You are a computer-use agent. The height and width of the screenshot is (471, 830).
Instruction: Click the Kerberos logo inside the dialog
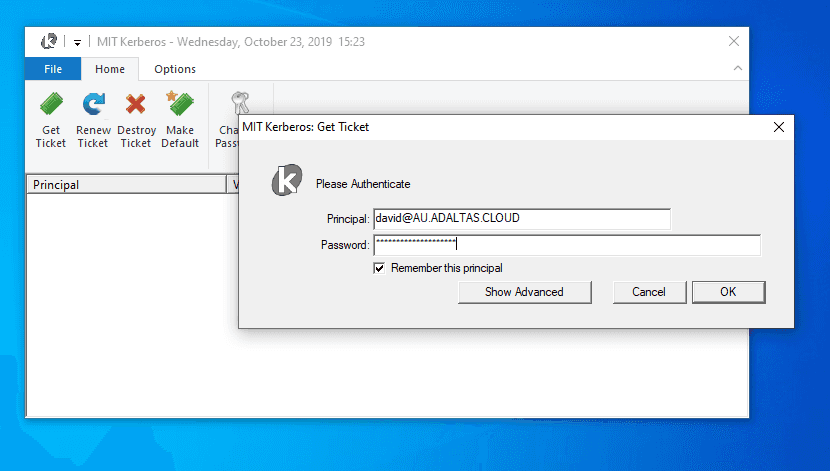coord(287,180)
